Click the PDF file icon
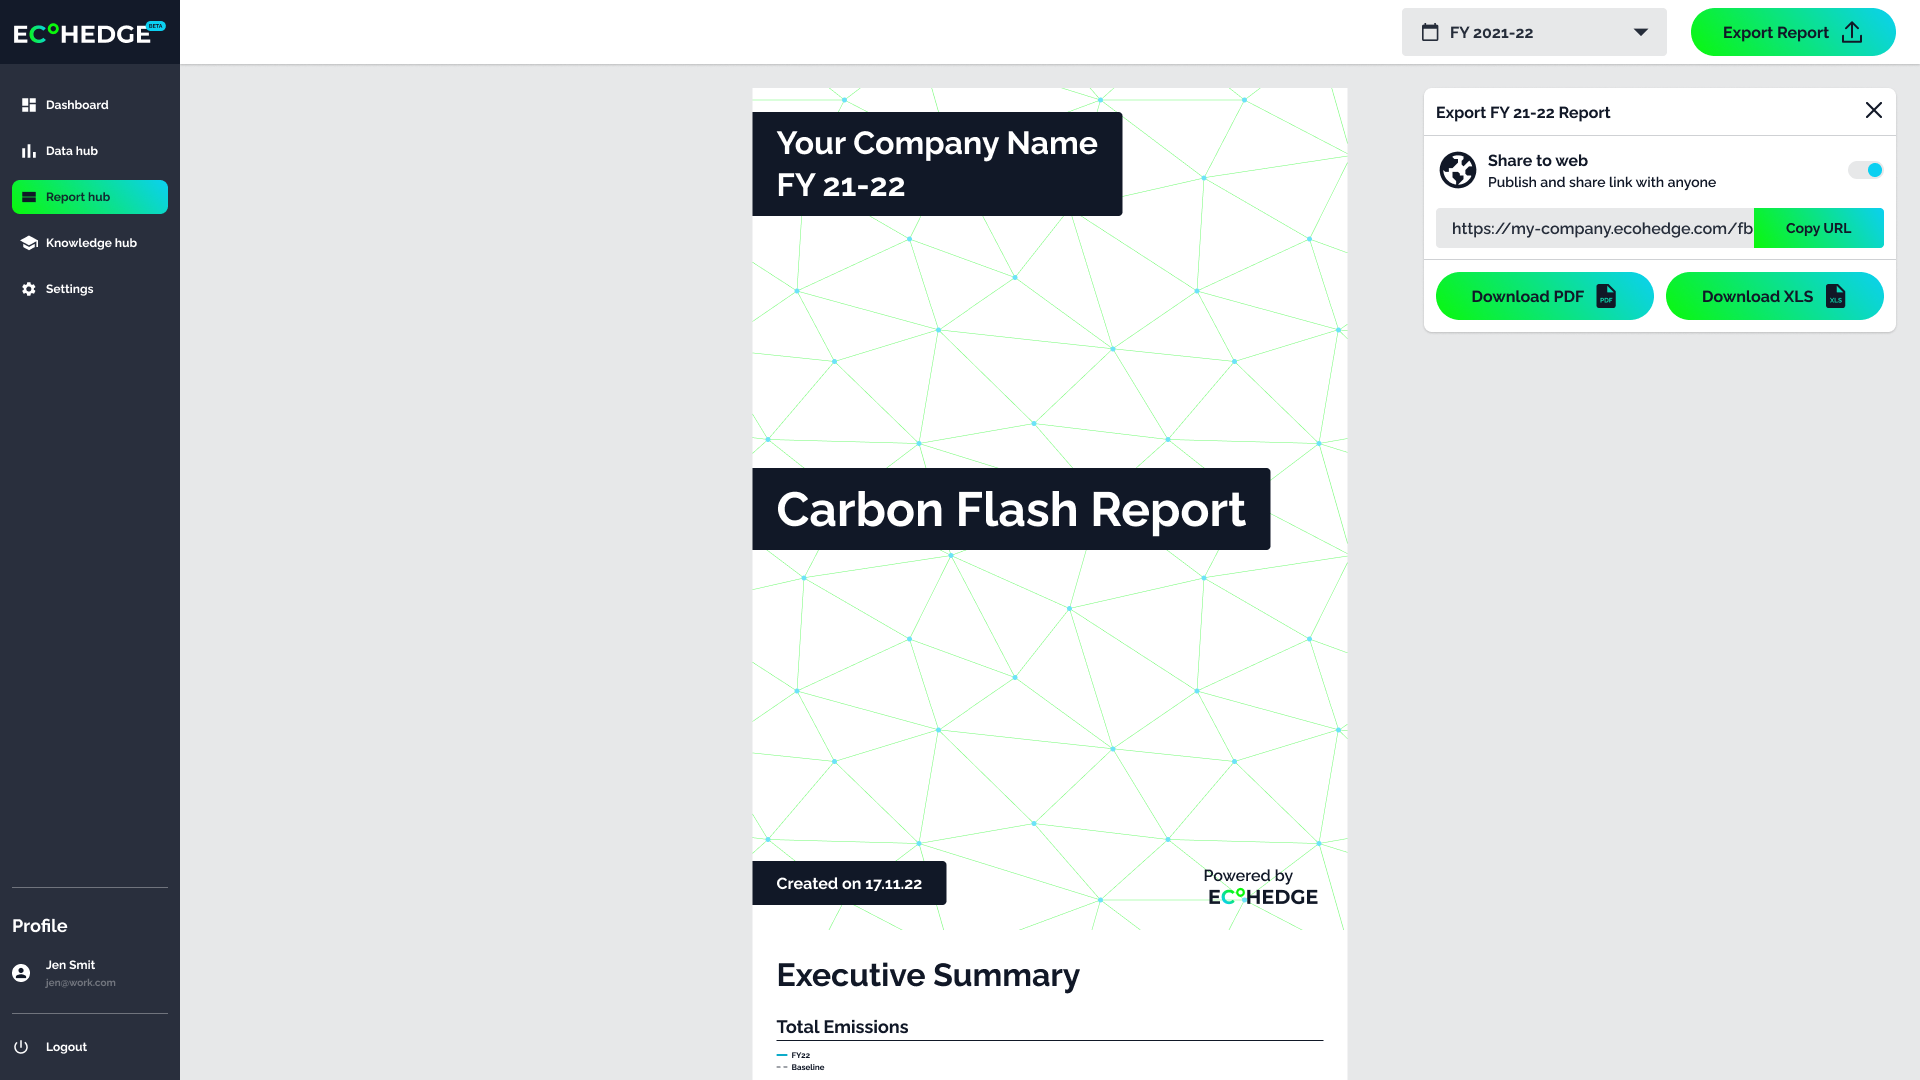This screenshot has height=1080, width=1920. click(x=1606, y=296)
